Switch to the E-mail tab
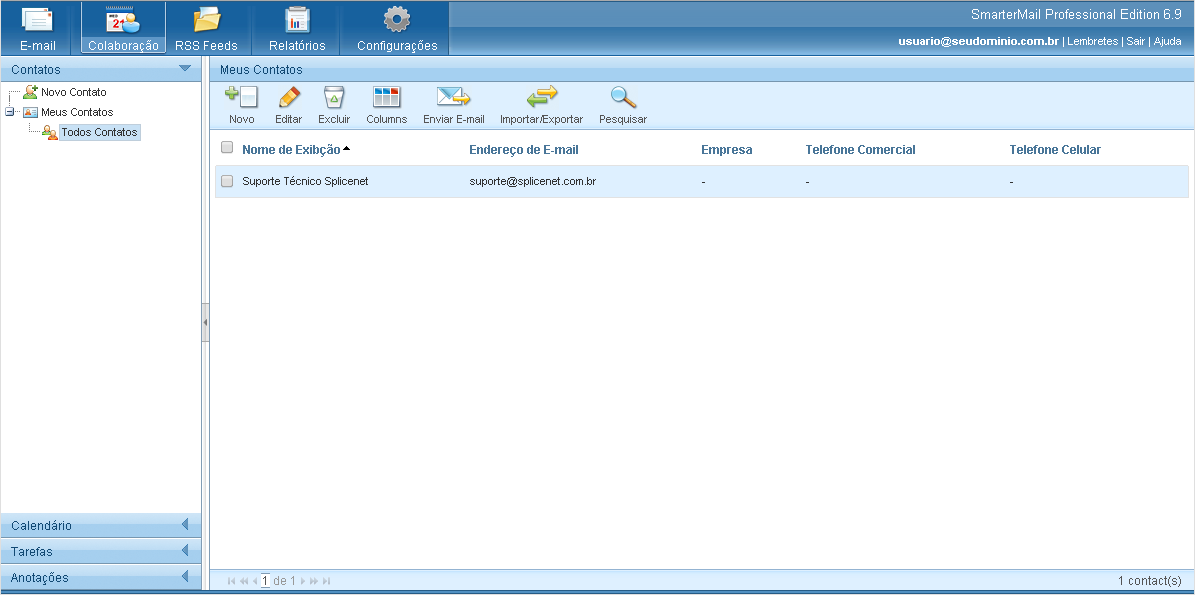The width and height of the screenshot is (1195, 595). click(x=38, y=28)
